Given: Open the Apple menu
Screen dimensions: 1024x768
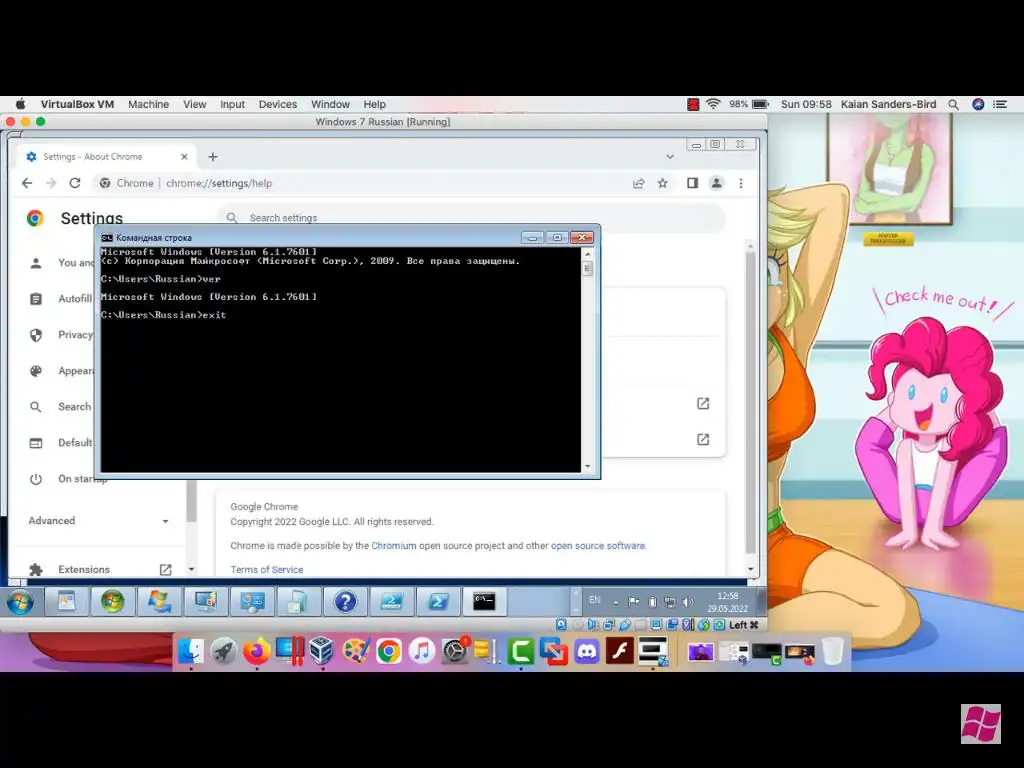Looking at the screenshot, I should click(x=21, y=104).
